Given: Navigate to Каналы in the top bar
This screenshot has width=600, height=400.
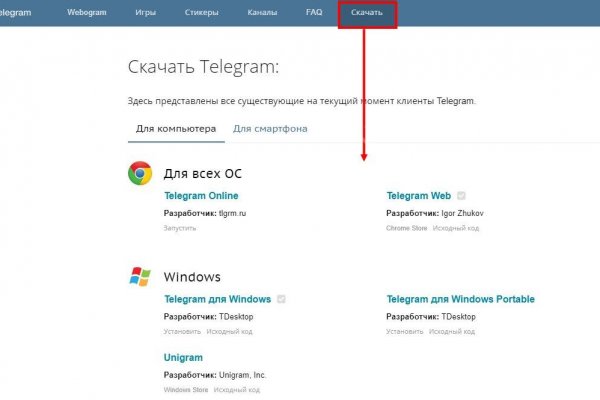Looking at the screenshot, I should [262, 14].
